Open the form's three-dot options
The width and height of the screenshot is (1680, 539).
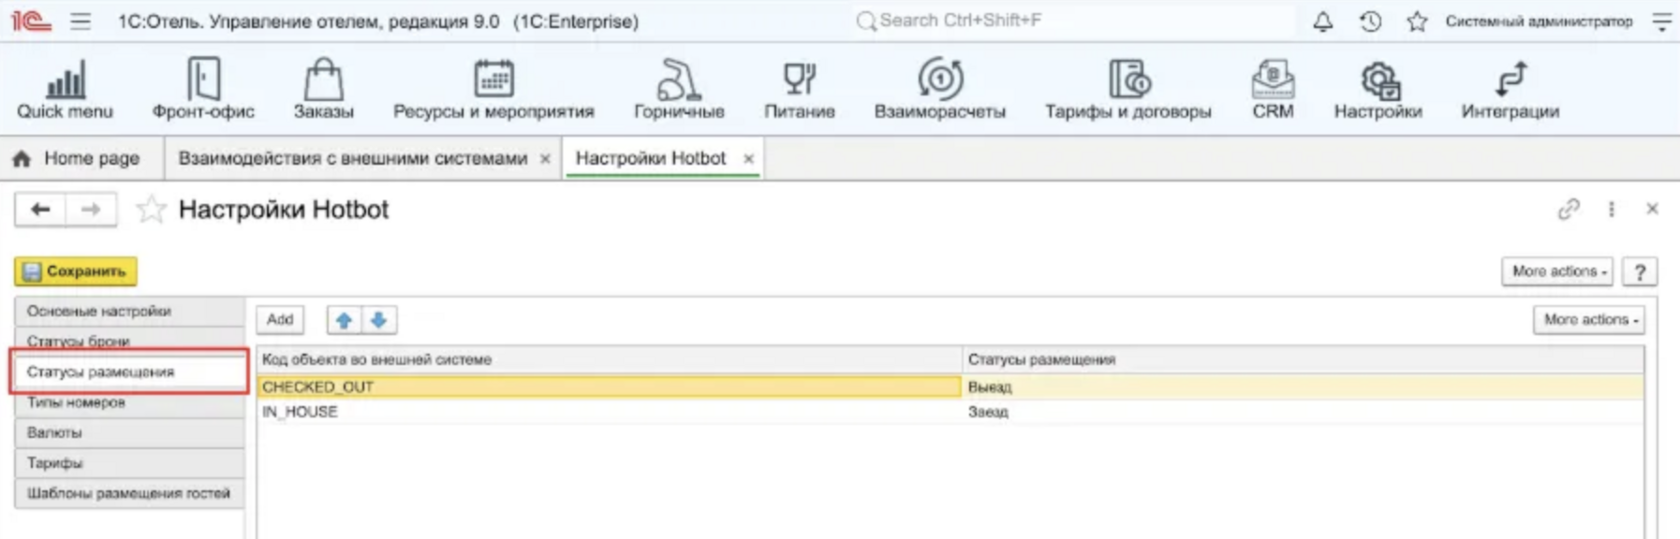point(1611,209)
